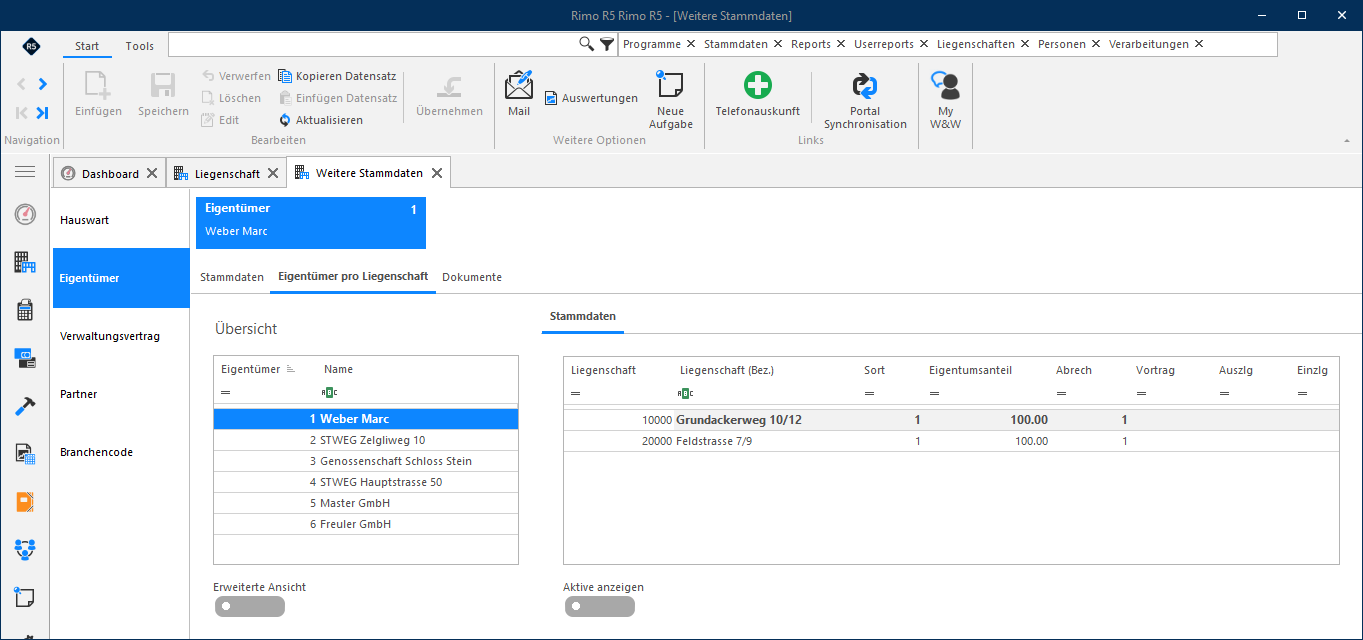1363x640 pixels.
Task: Open the Eigentumsanteil filter operator
Action: (934, 393)
